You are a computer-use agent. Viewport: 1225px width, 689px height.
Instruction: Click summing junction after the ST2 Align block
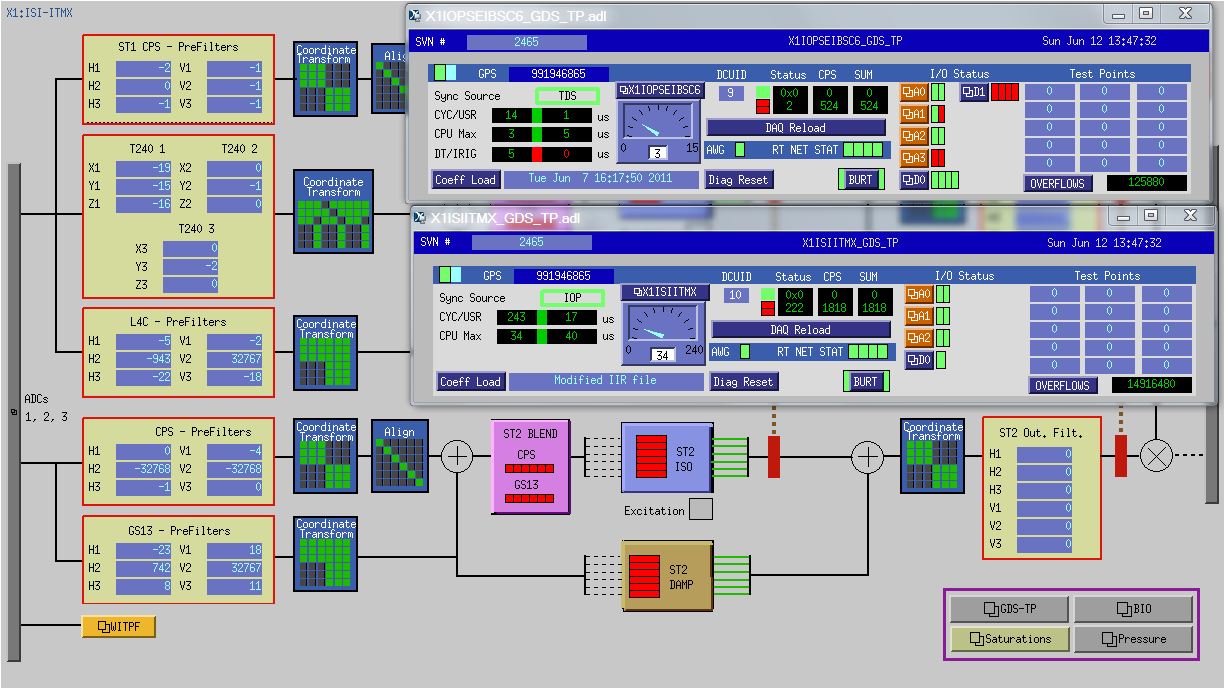coord(457,457)
